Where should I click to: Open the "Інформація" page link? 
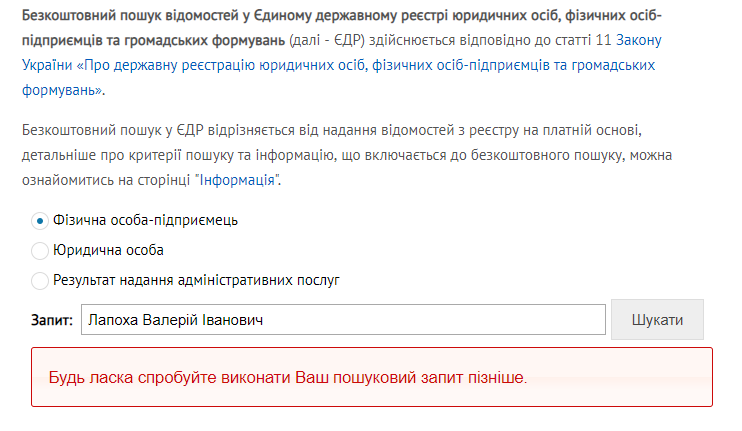239,181
